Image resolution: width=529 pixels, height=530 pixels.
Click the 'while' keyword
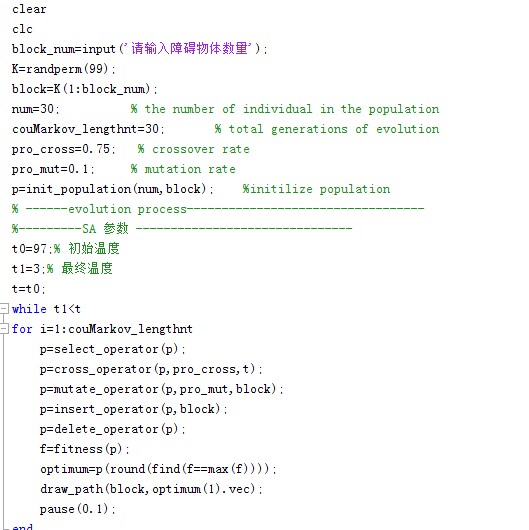click(x=29, y=309)
